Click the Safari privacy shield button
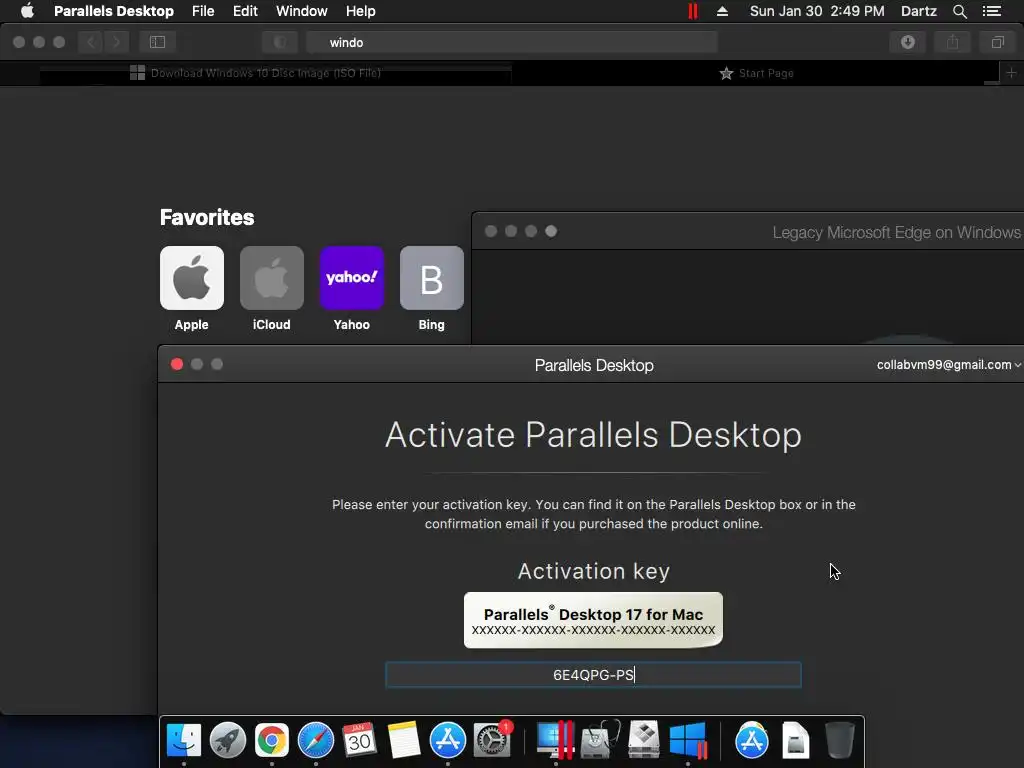Screen dimensions: 1024x768 click(280, 42)
